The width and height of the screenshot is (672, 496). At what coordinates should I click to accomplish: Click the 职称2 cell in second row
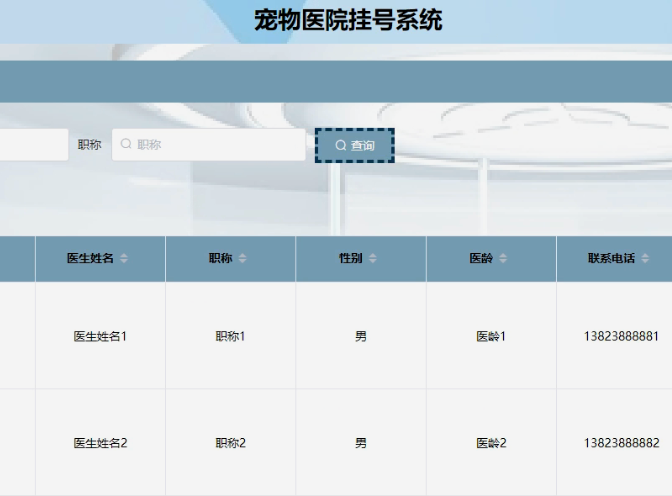pyautogui.click(x=230, y=443)
